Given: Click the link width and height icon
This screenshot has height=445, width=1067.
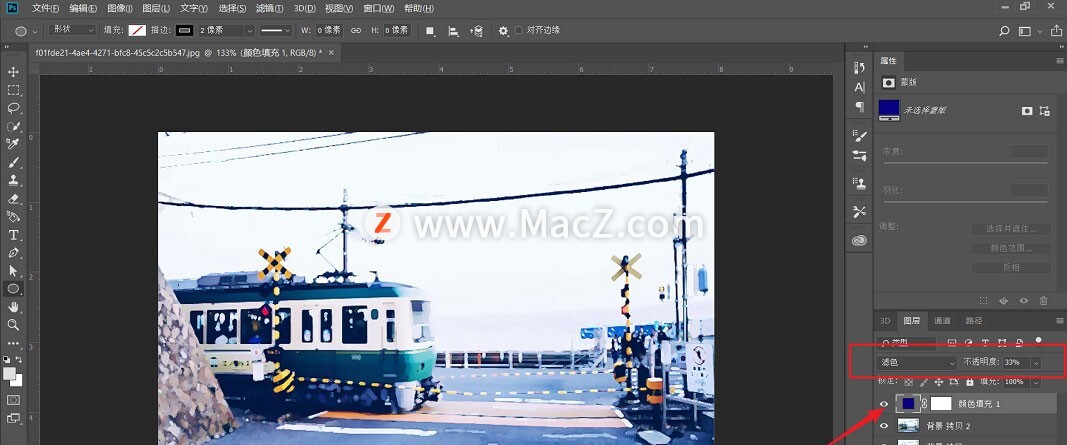Looking at the screenshot, I should (x=356, y=31).
